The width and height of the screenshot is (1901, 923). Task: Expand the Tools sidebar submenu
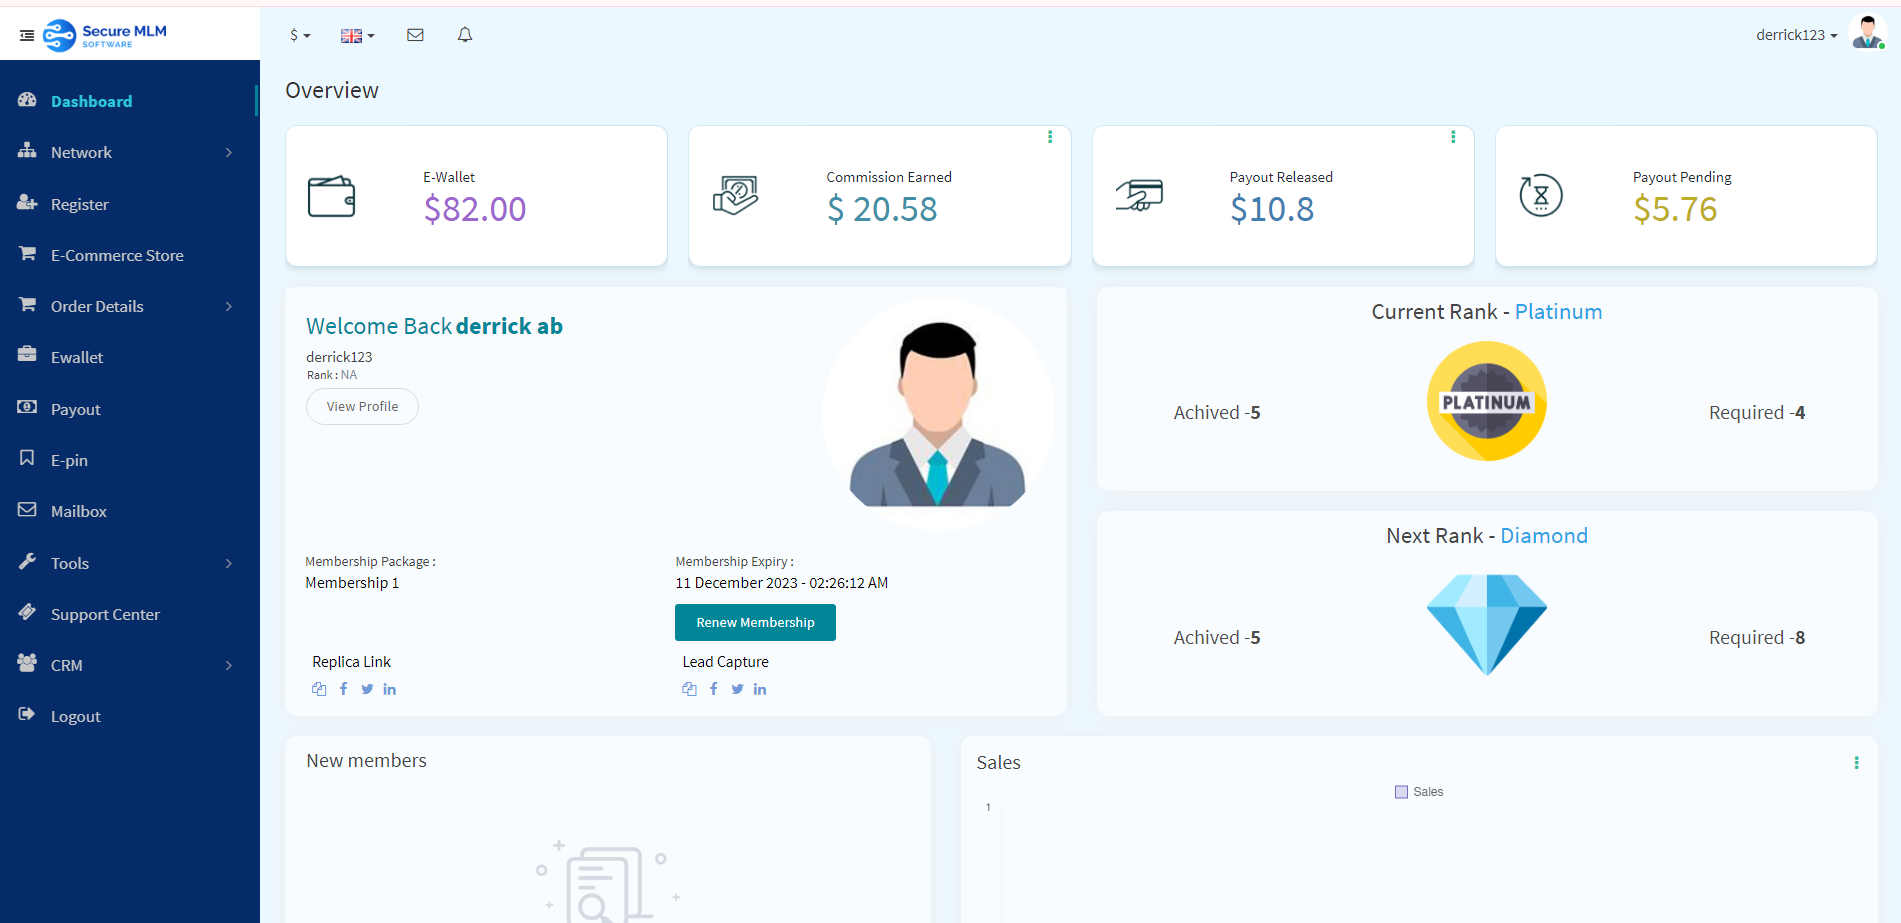(x=128, y=564)
